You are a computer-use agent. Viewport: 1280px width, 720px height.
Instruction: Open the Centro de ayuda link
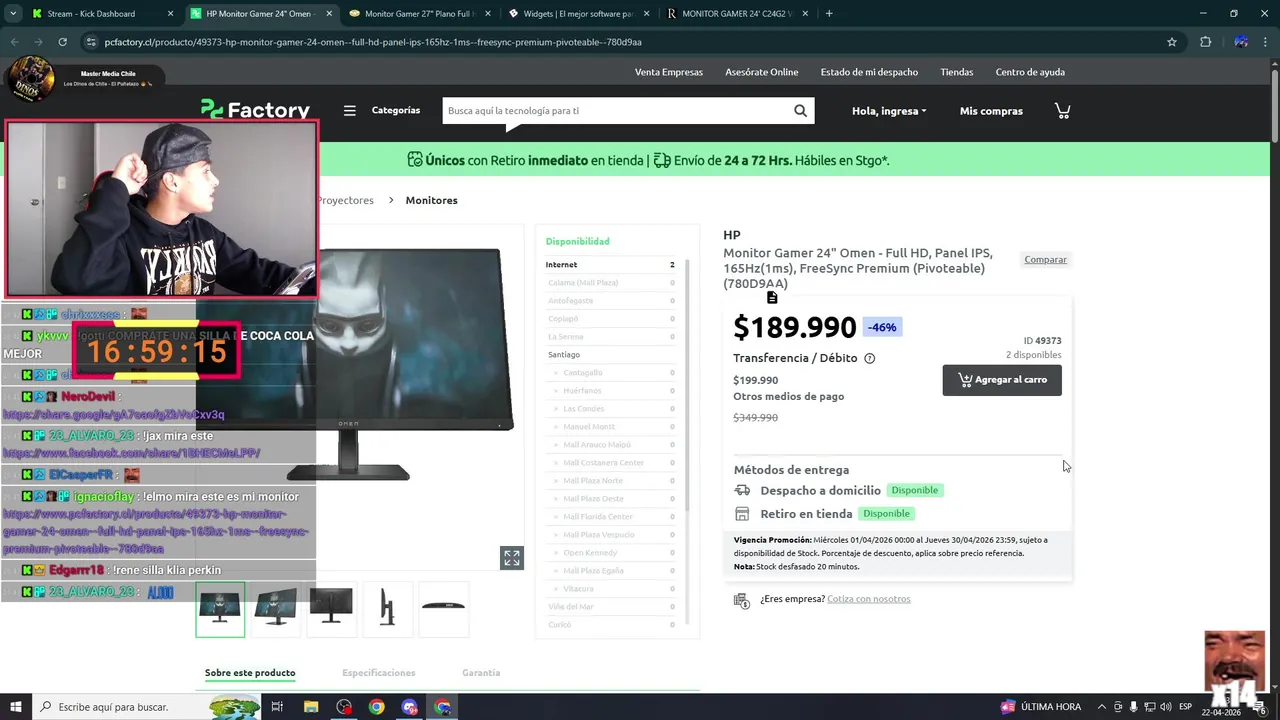coord(1030,72)
